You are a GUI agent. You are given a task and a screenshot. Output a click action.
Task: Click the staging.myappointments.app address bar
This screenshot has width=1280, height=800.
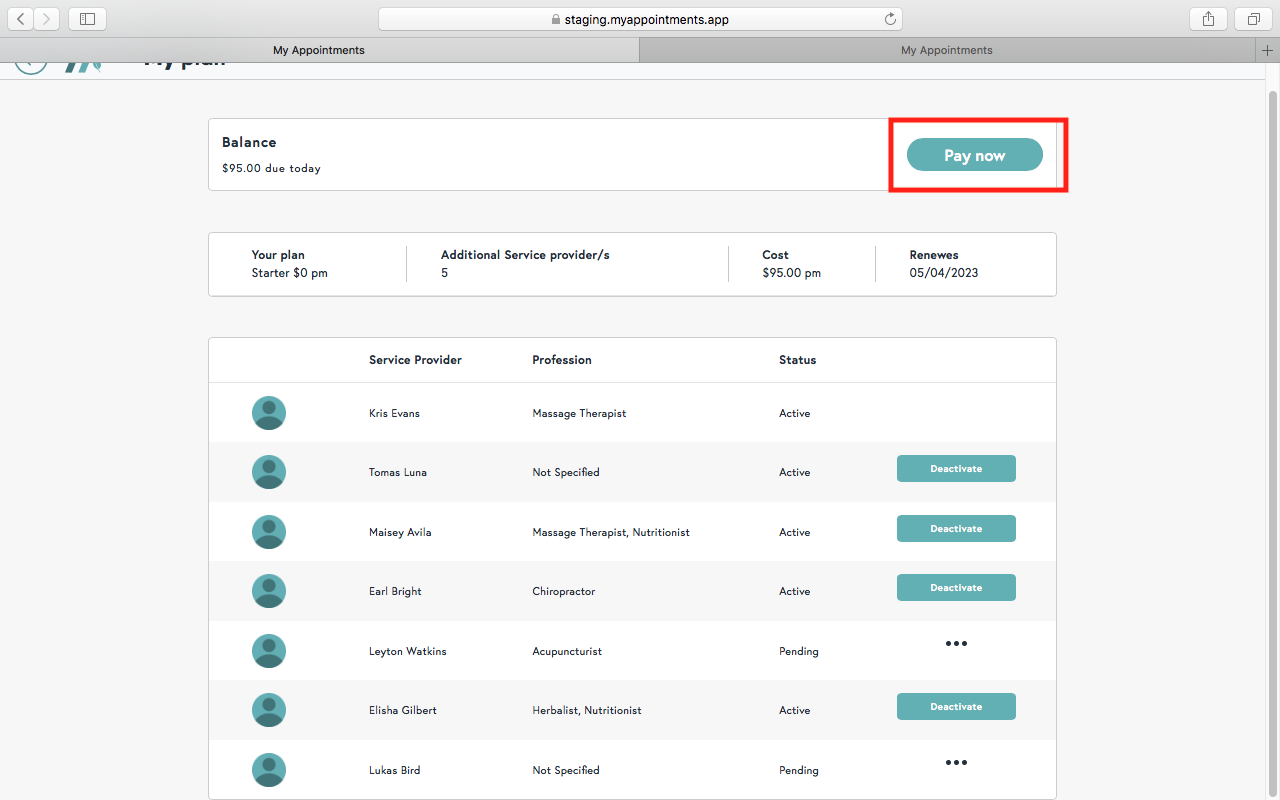pos(640,19)
